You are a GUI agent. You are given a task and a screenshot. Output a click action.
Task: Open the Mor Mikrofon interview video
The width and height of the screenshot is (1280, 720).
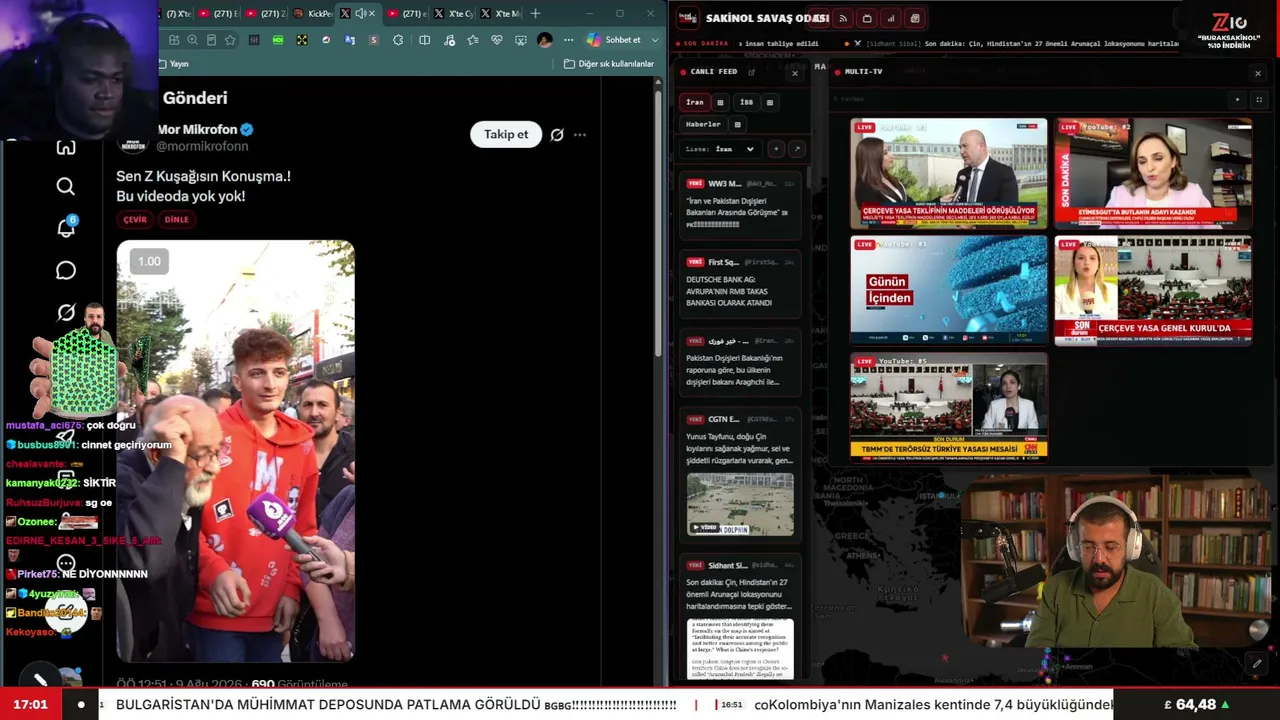[x=235, y=451]
